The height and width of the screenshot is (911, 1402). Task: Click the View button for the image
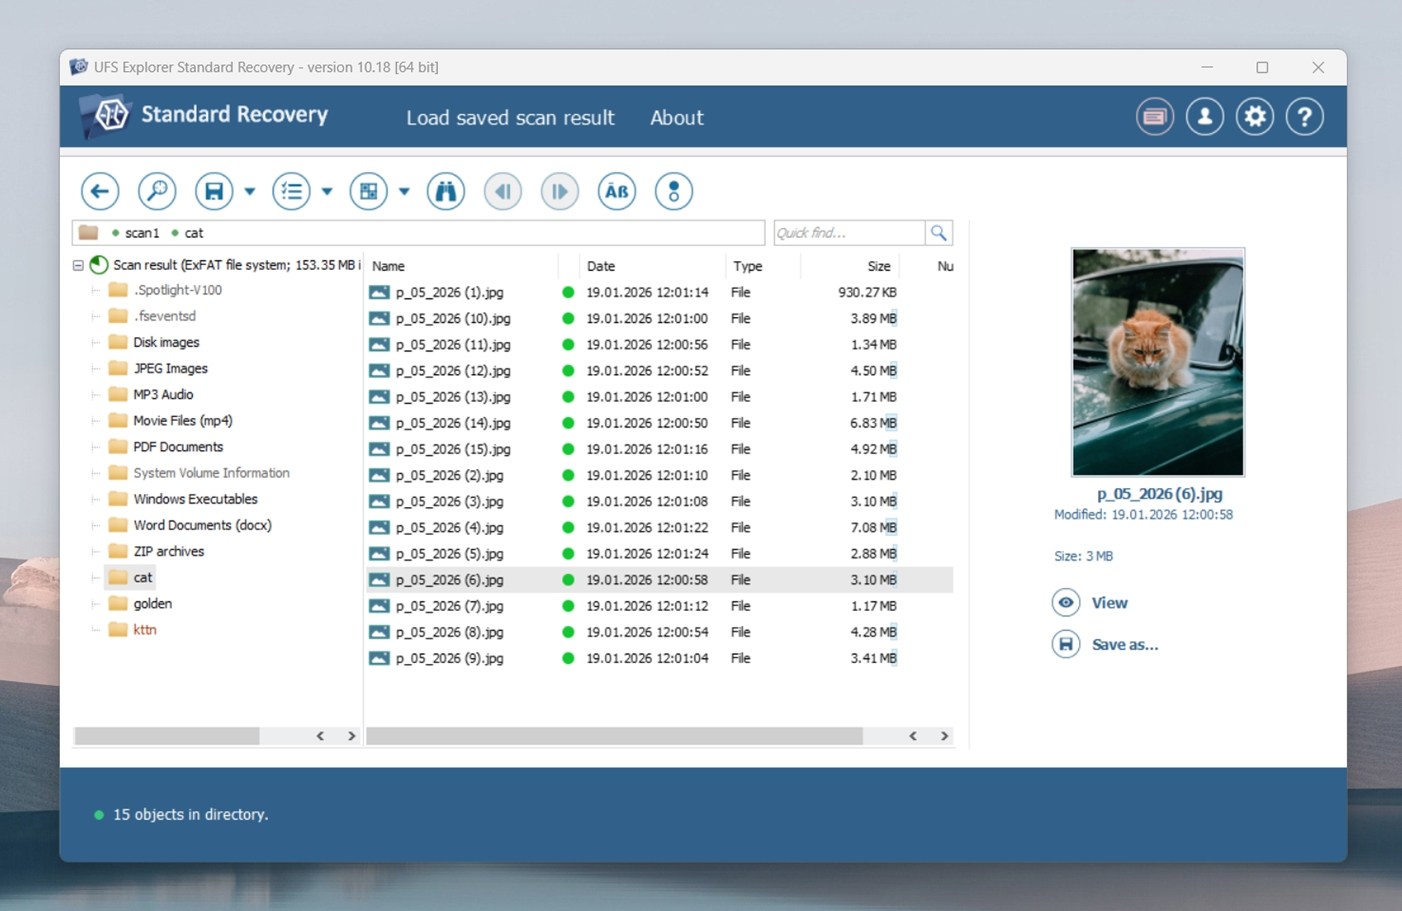pyautogui.click(x=1091, y=602)
